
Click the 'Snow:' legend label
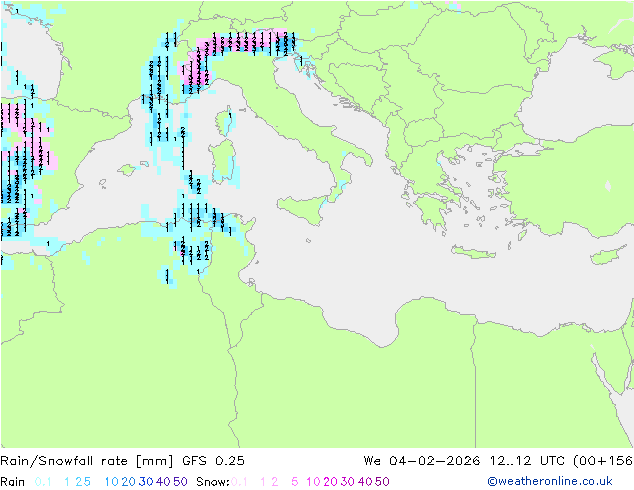click(x=213, y=482)
